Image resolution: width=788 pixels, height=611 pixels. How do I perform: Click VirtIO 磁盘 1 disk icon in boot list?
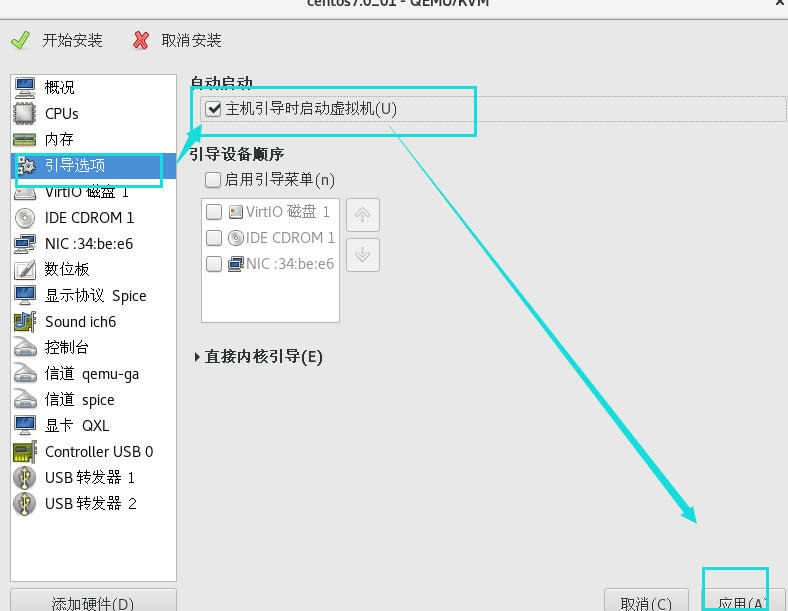point(236,212)
